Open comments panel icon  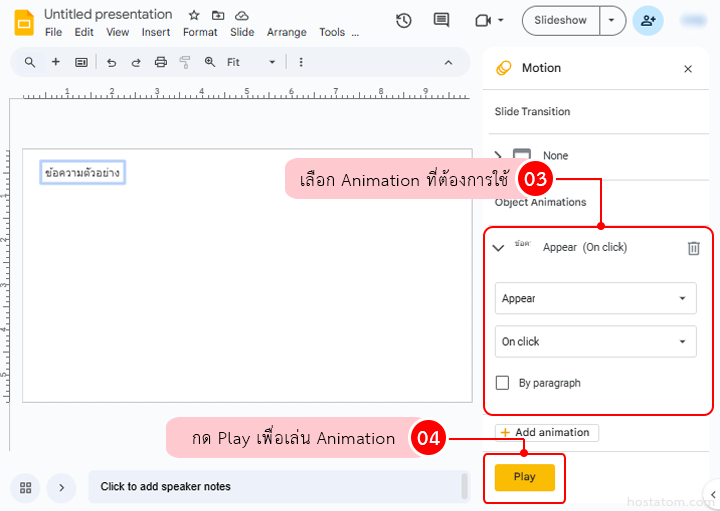tap(441, 20)
